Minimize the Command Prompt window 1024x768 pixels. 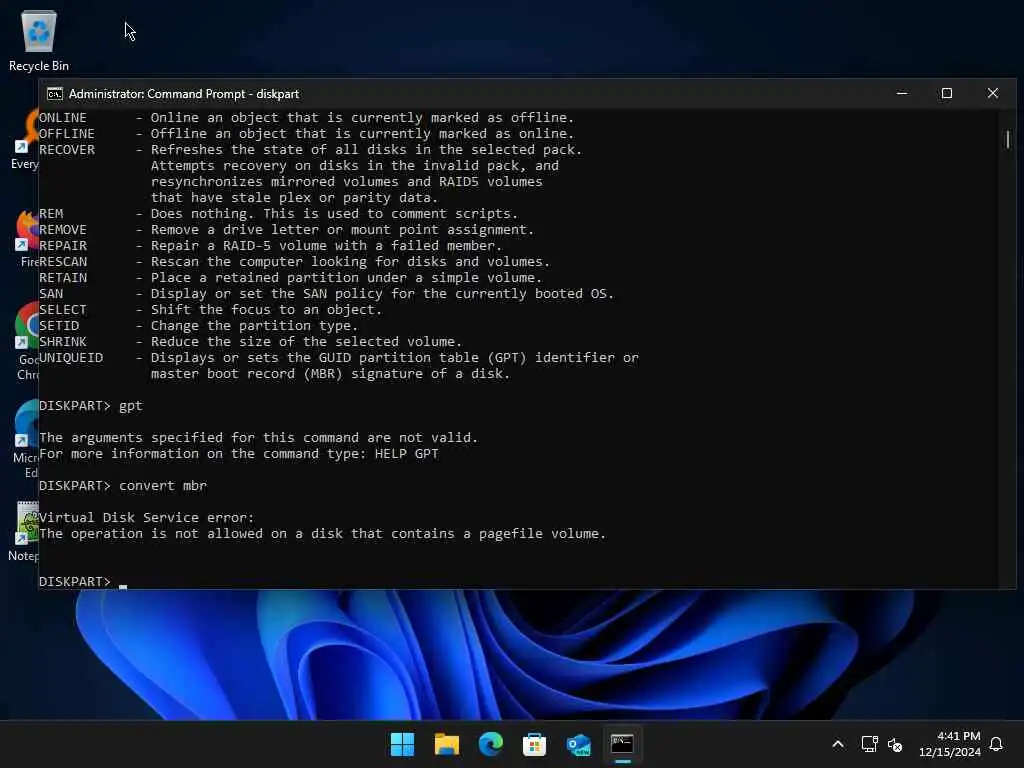(x=902, y=93)
